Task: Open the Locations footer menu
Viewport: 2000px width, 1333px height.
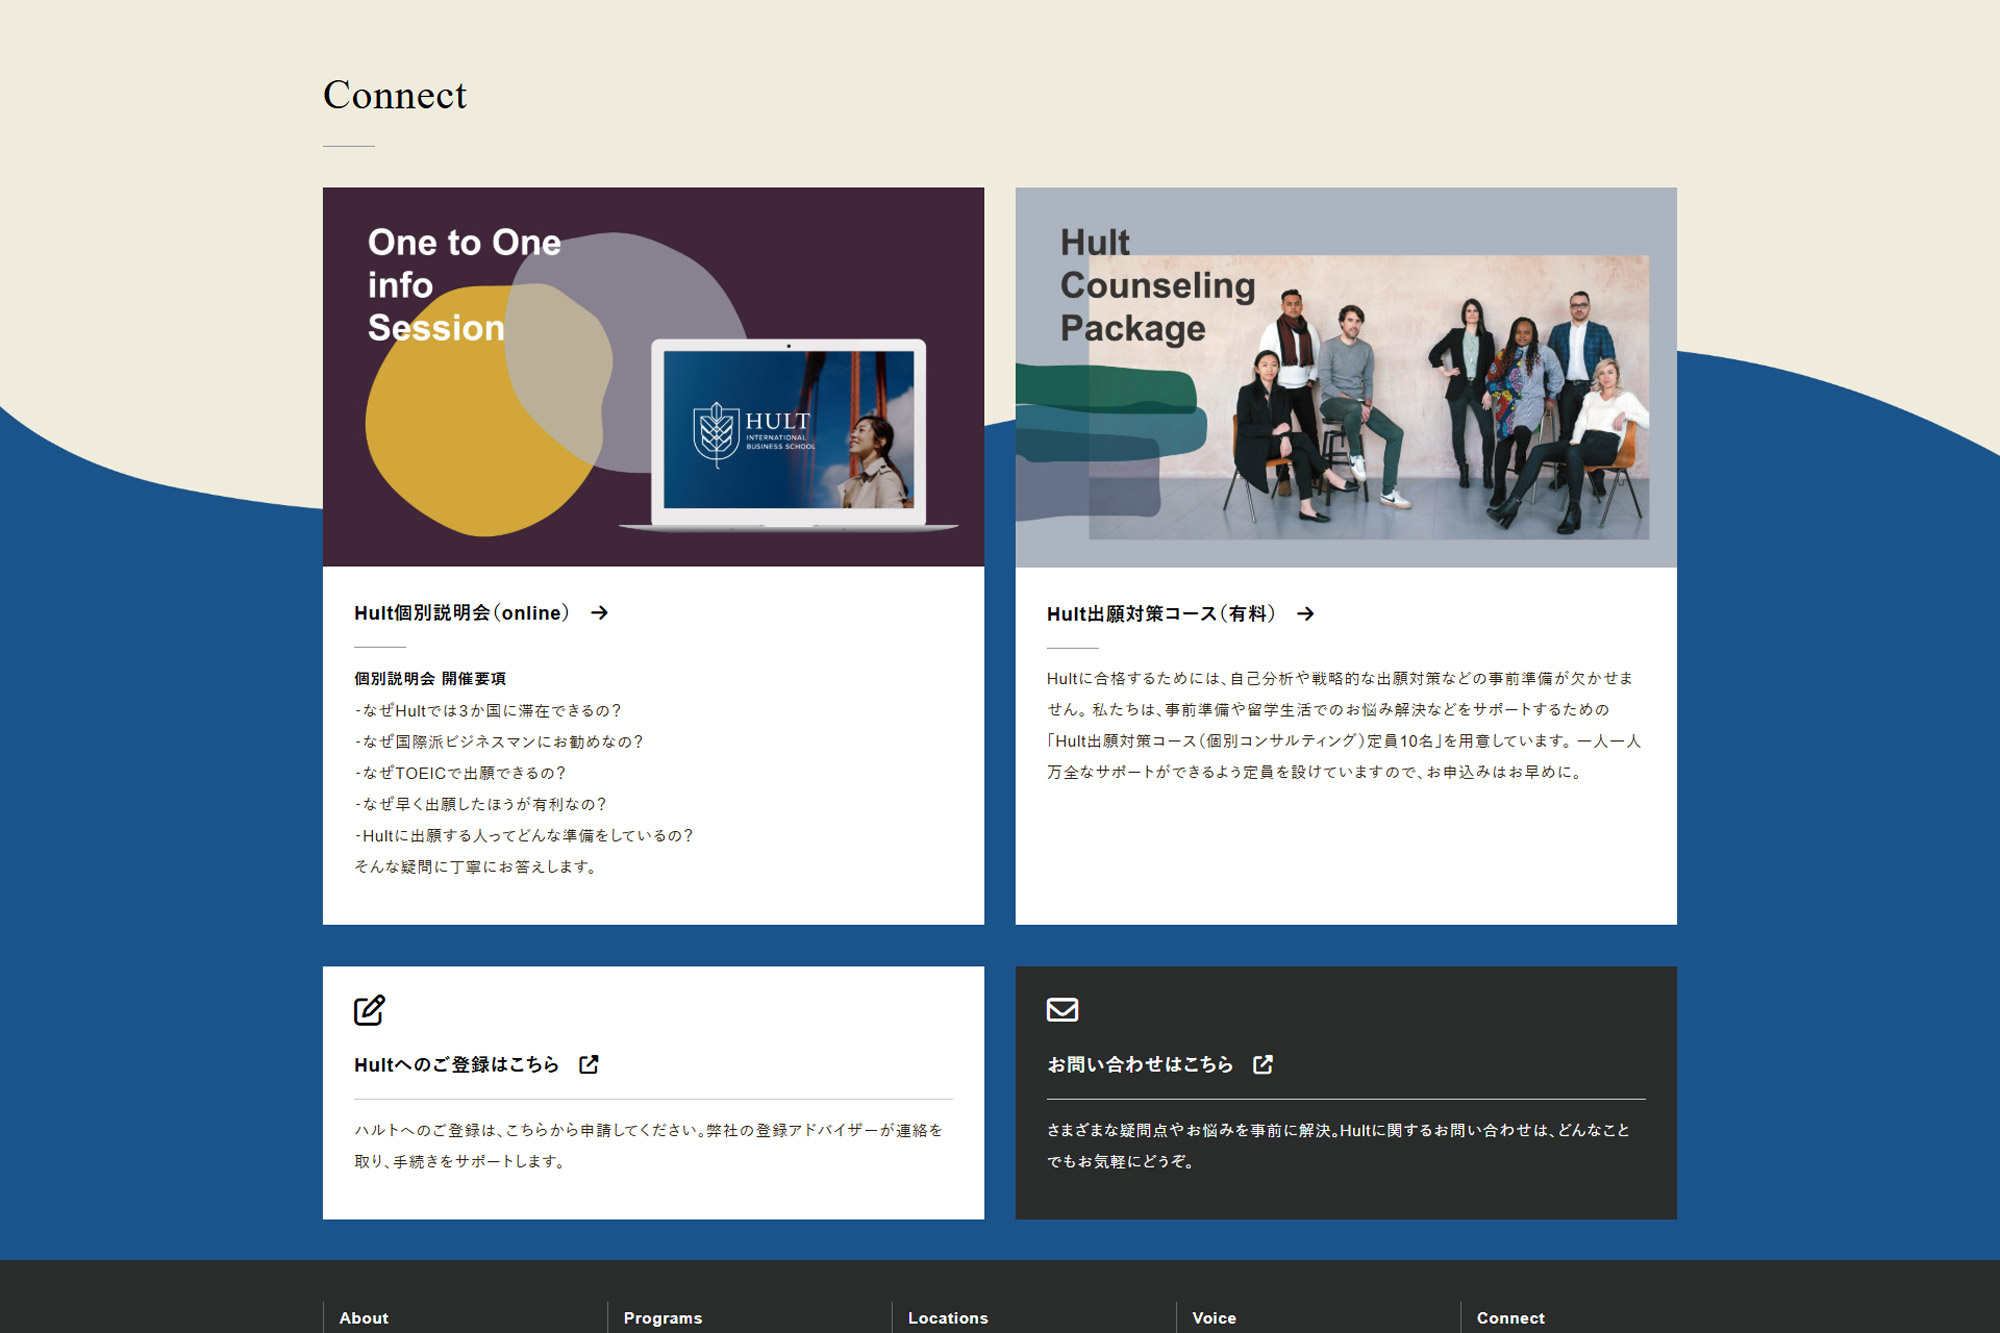Action: point(948,1318)
